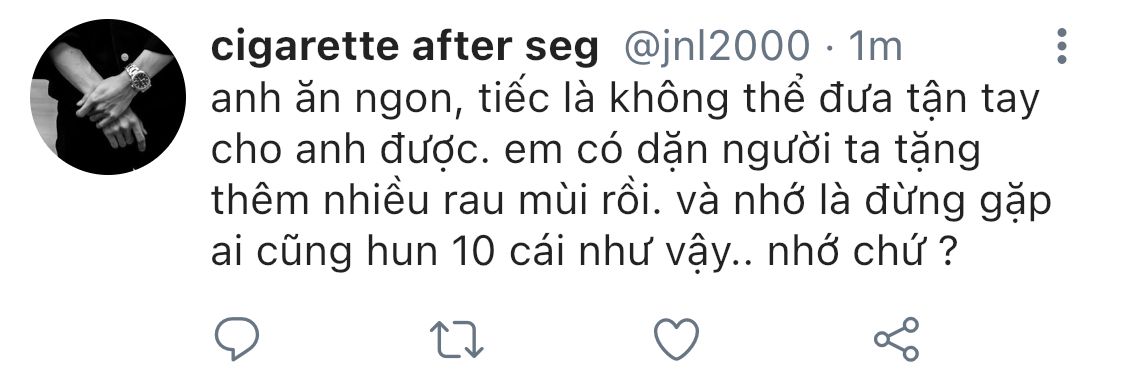Share the tweet via the share icon
This screenshot has width=1125, height=374.
tap(896, 339)
